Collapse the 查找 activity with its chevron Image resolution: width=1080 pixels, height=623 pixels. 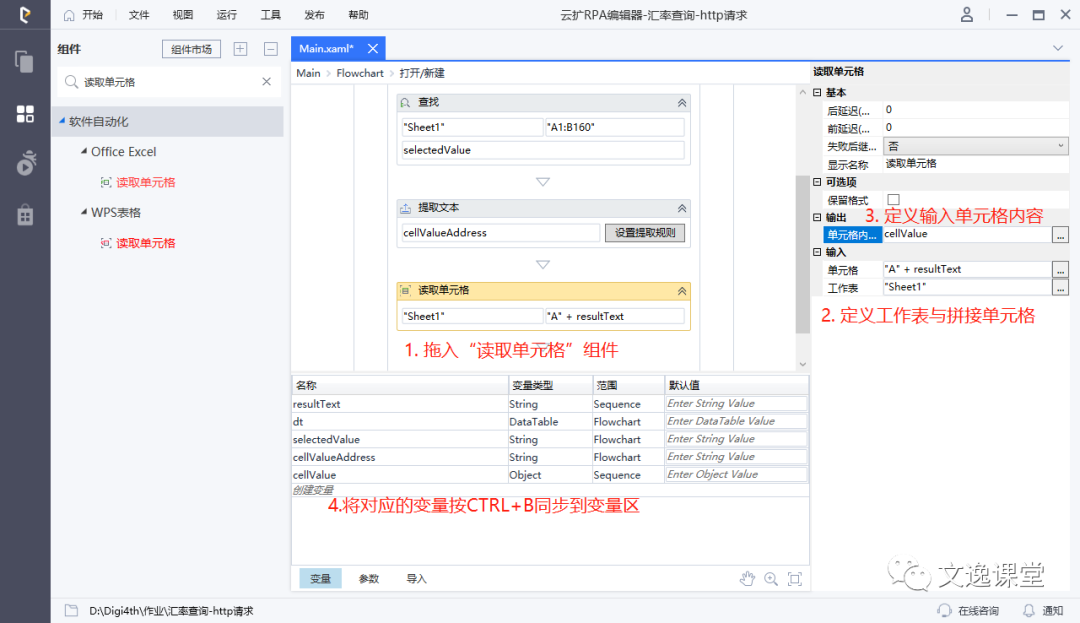[681, 102]
